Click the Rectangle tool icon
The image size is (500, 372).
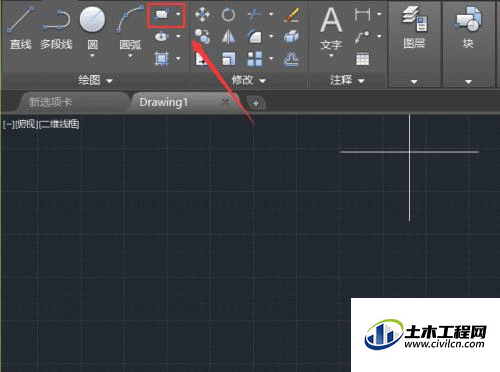162,14
